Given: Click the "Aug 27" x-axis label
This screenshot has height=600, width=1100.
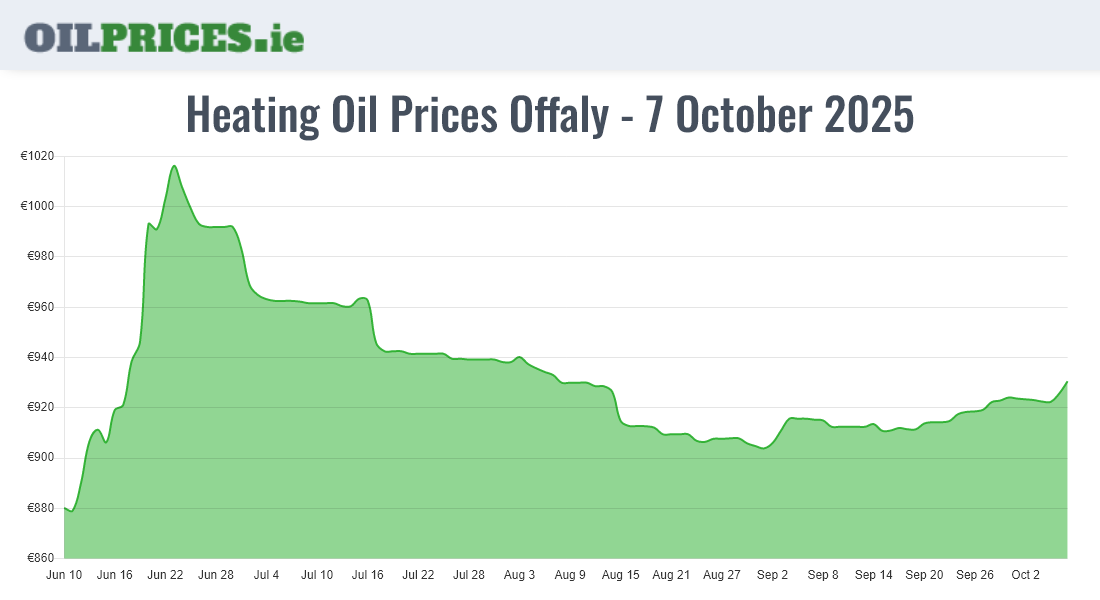Looking at the screenshot, I should (x=722, y=575).
